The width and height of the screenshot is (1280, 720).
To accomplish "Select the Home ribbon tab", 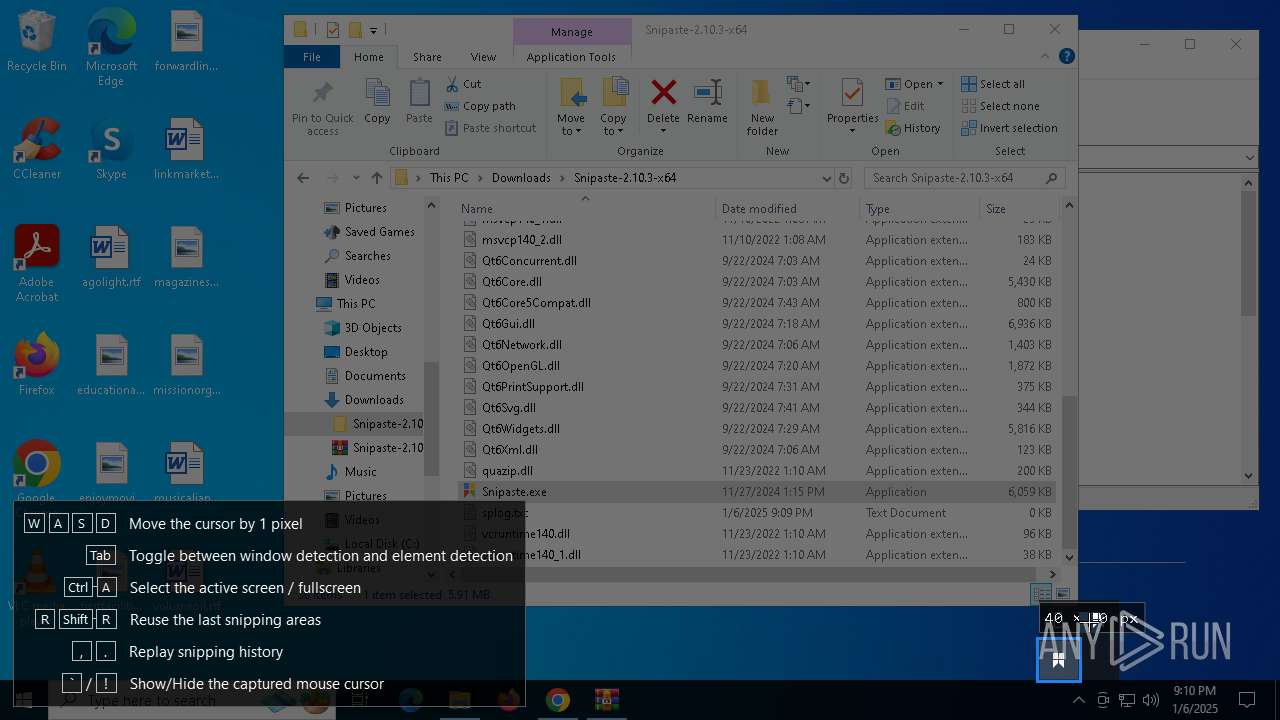I will point(368,57).
